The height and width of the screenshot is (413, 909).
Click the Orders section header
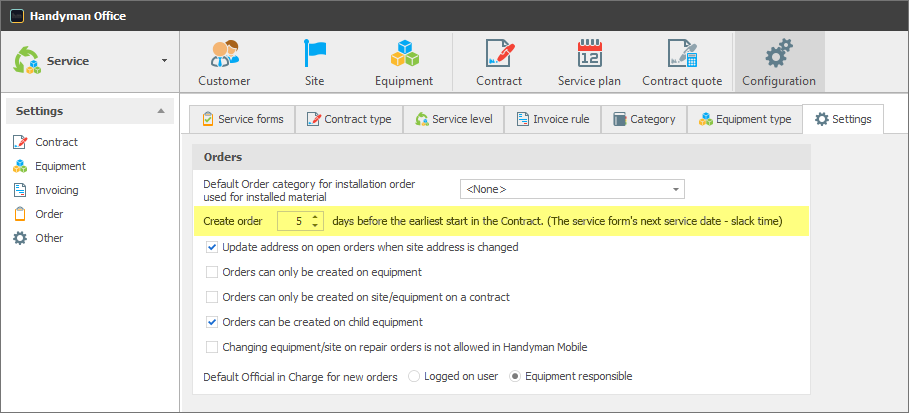501,157
